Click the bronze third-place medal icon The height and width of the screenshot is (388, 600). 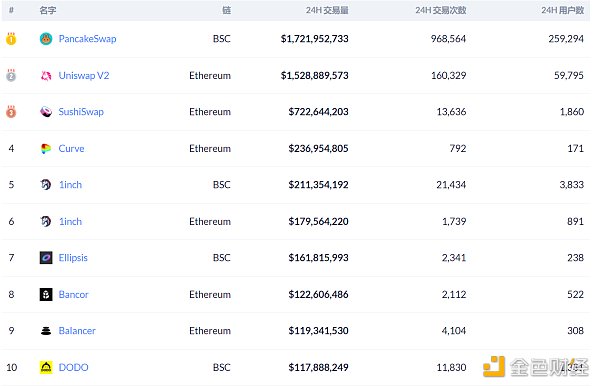point(11,112)
